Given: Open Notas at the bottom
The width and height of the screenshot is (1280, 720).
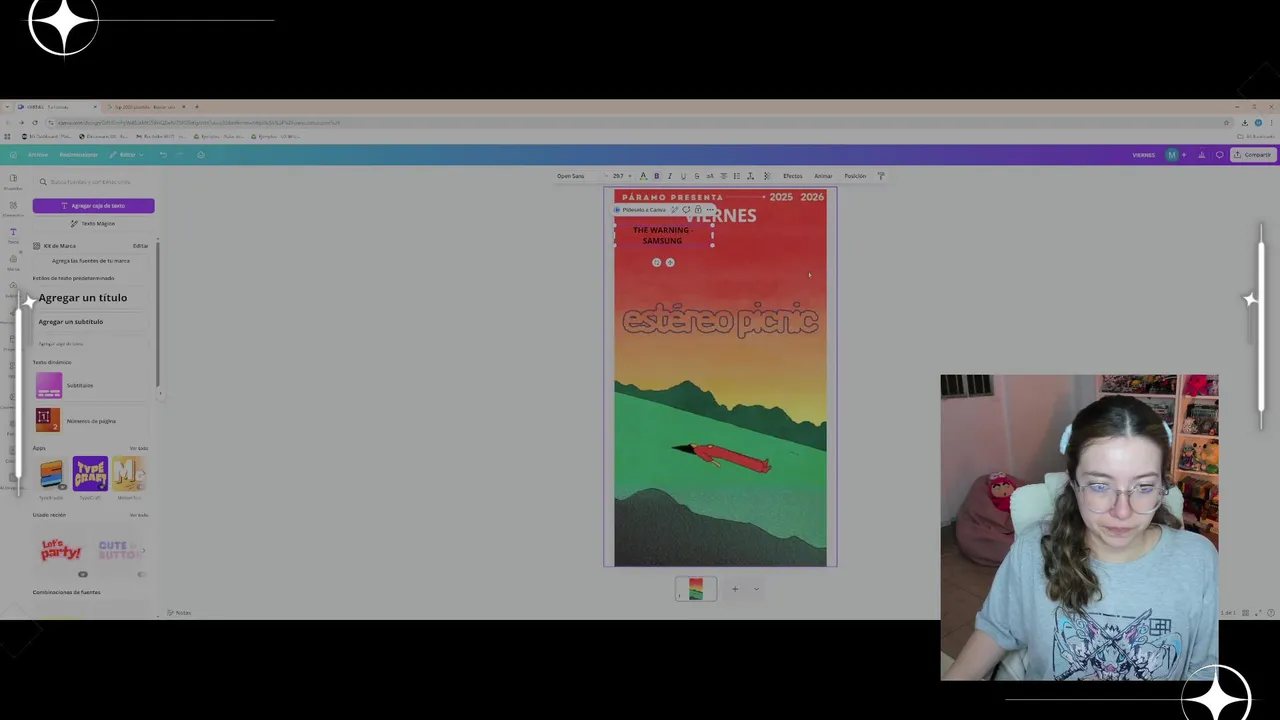Looking at the screenshot, I should click(179, 612).
